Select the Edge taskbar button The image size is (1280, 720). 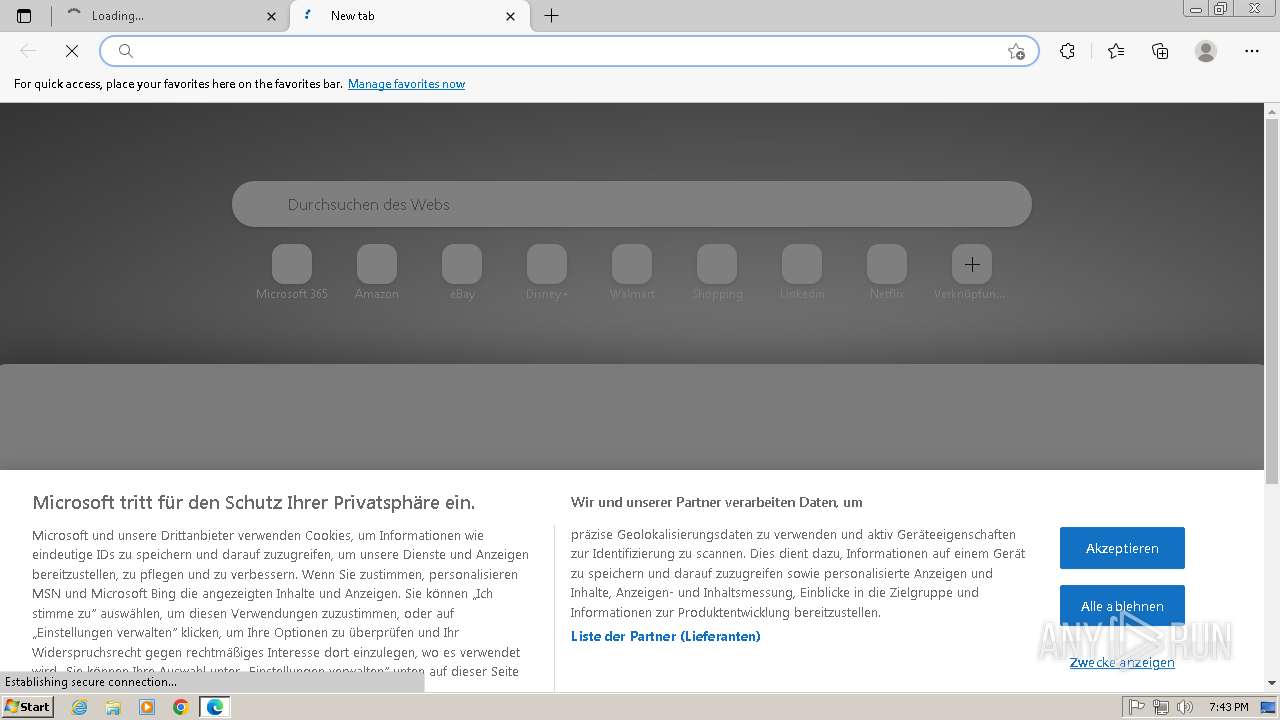(x=215, y=707)
